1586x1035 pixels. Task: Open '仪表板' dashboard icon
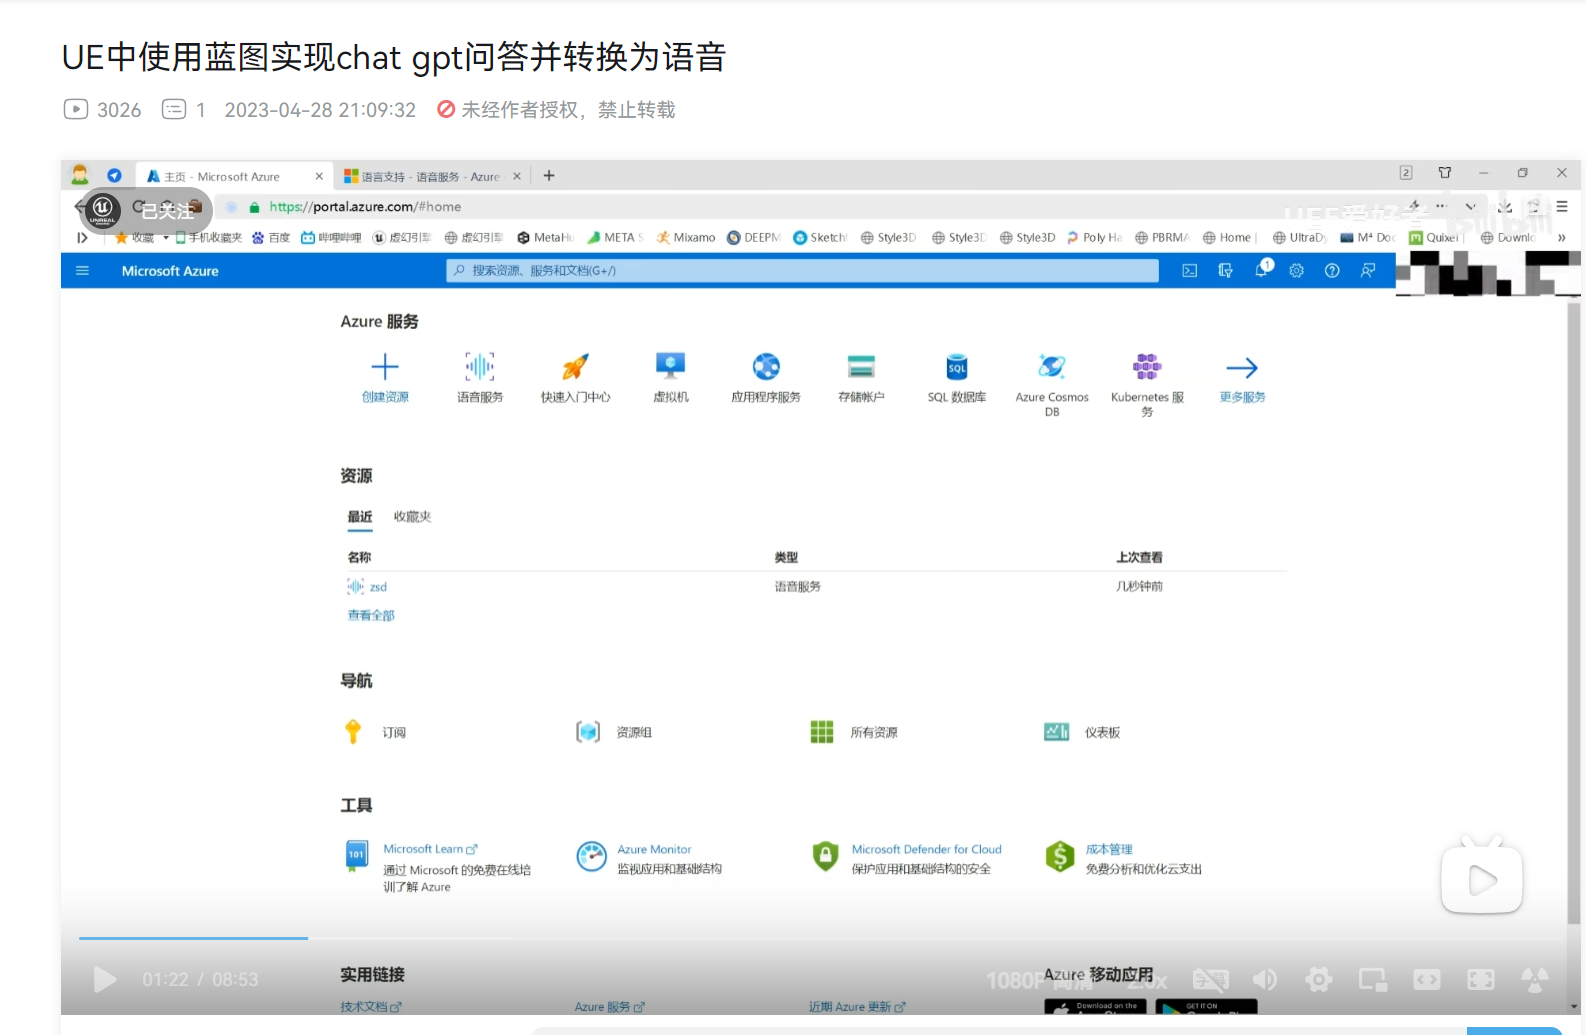click(1057, 732)
